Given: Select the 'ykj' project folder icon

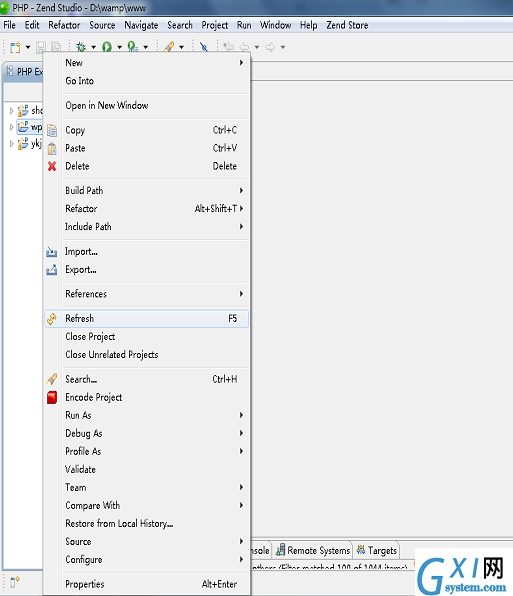Looking at the screenshot, I should click(x=23, y=143).
